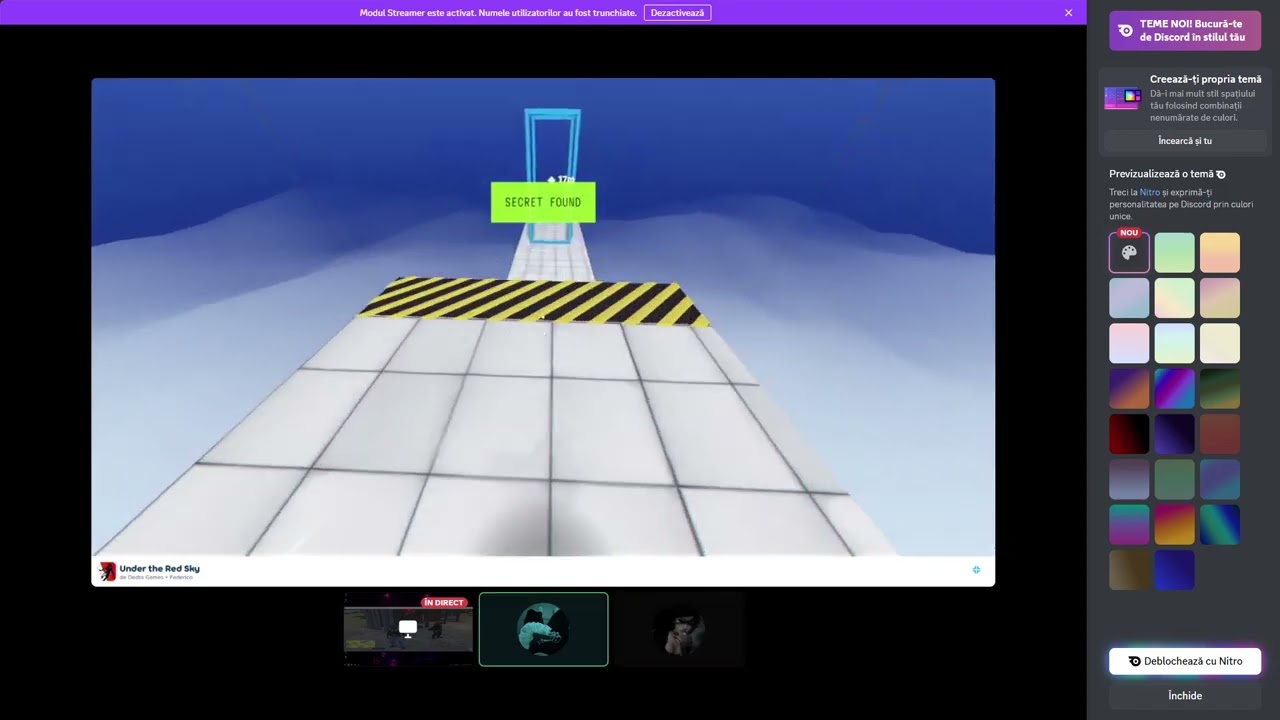
Task: Select the gray-lavender gradient theme swatch
Action: [x=1129, y=479]
